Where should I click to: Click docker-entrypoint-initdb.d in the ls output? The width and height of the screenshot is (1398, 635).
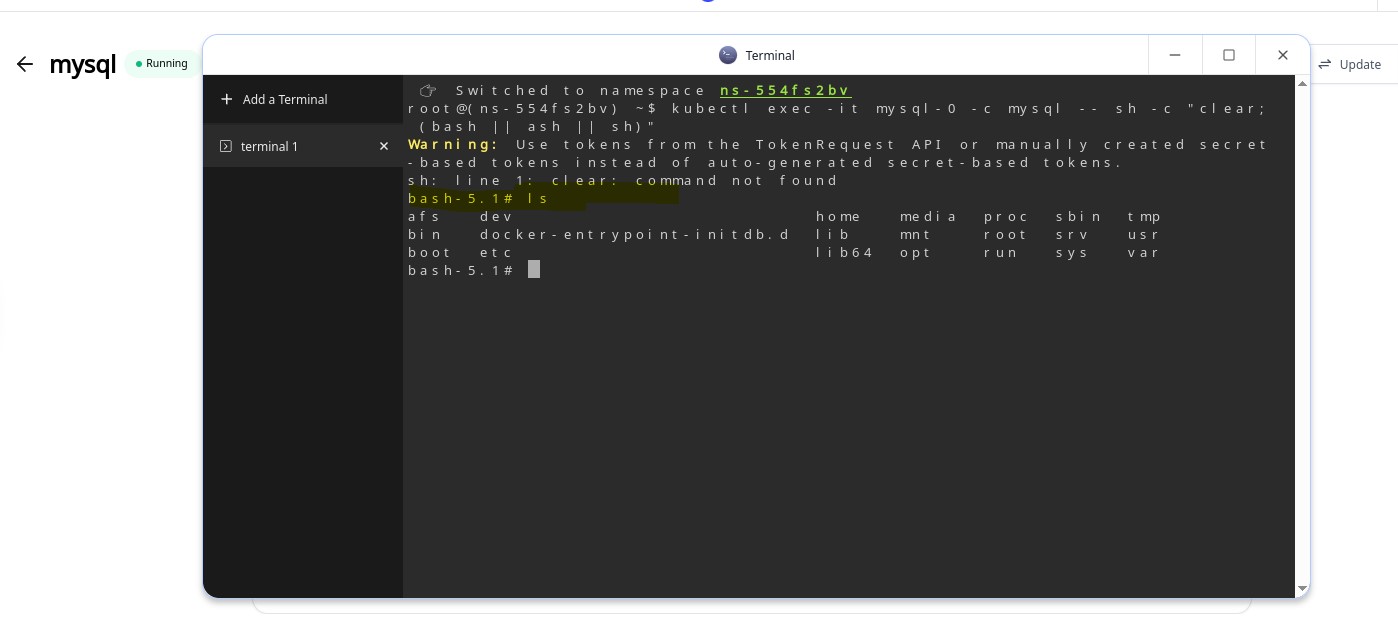point(634,234)
